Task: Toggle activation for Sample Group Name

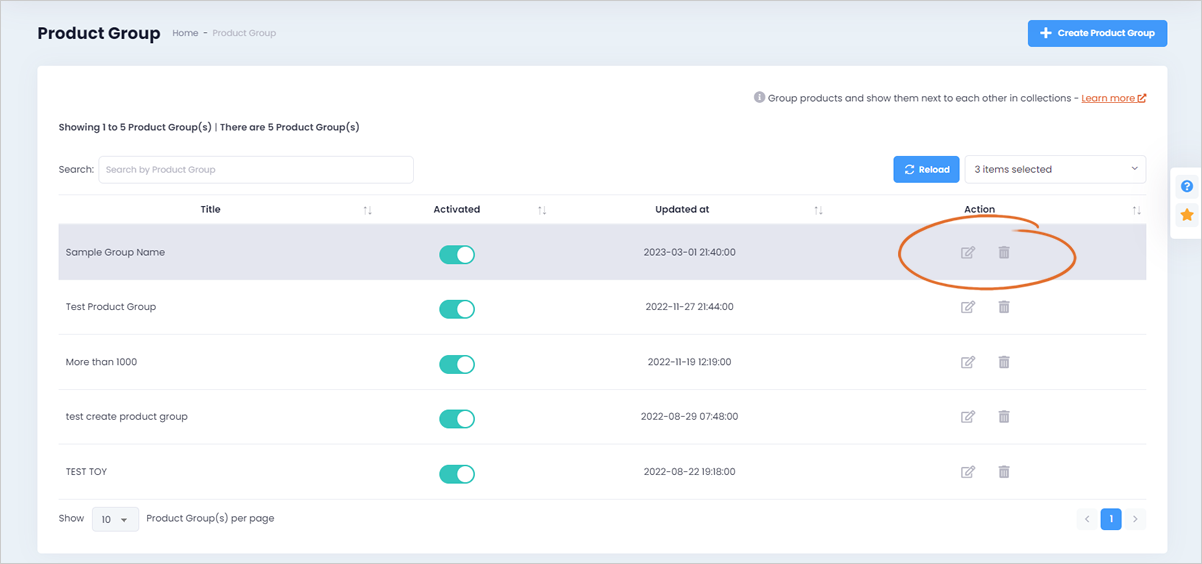Action: (x=457, y=254)
